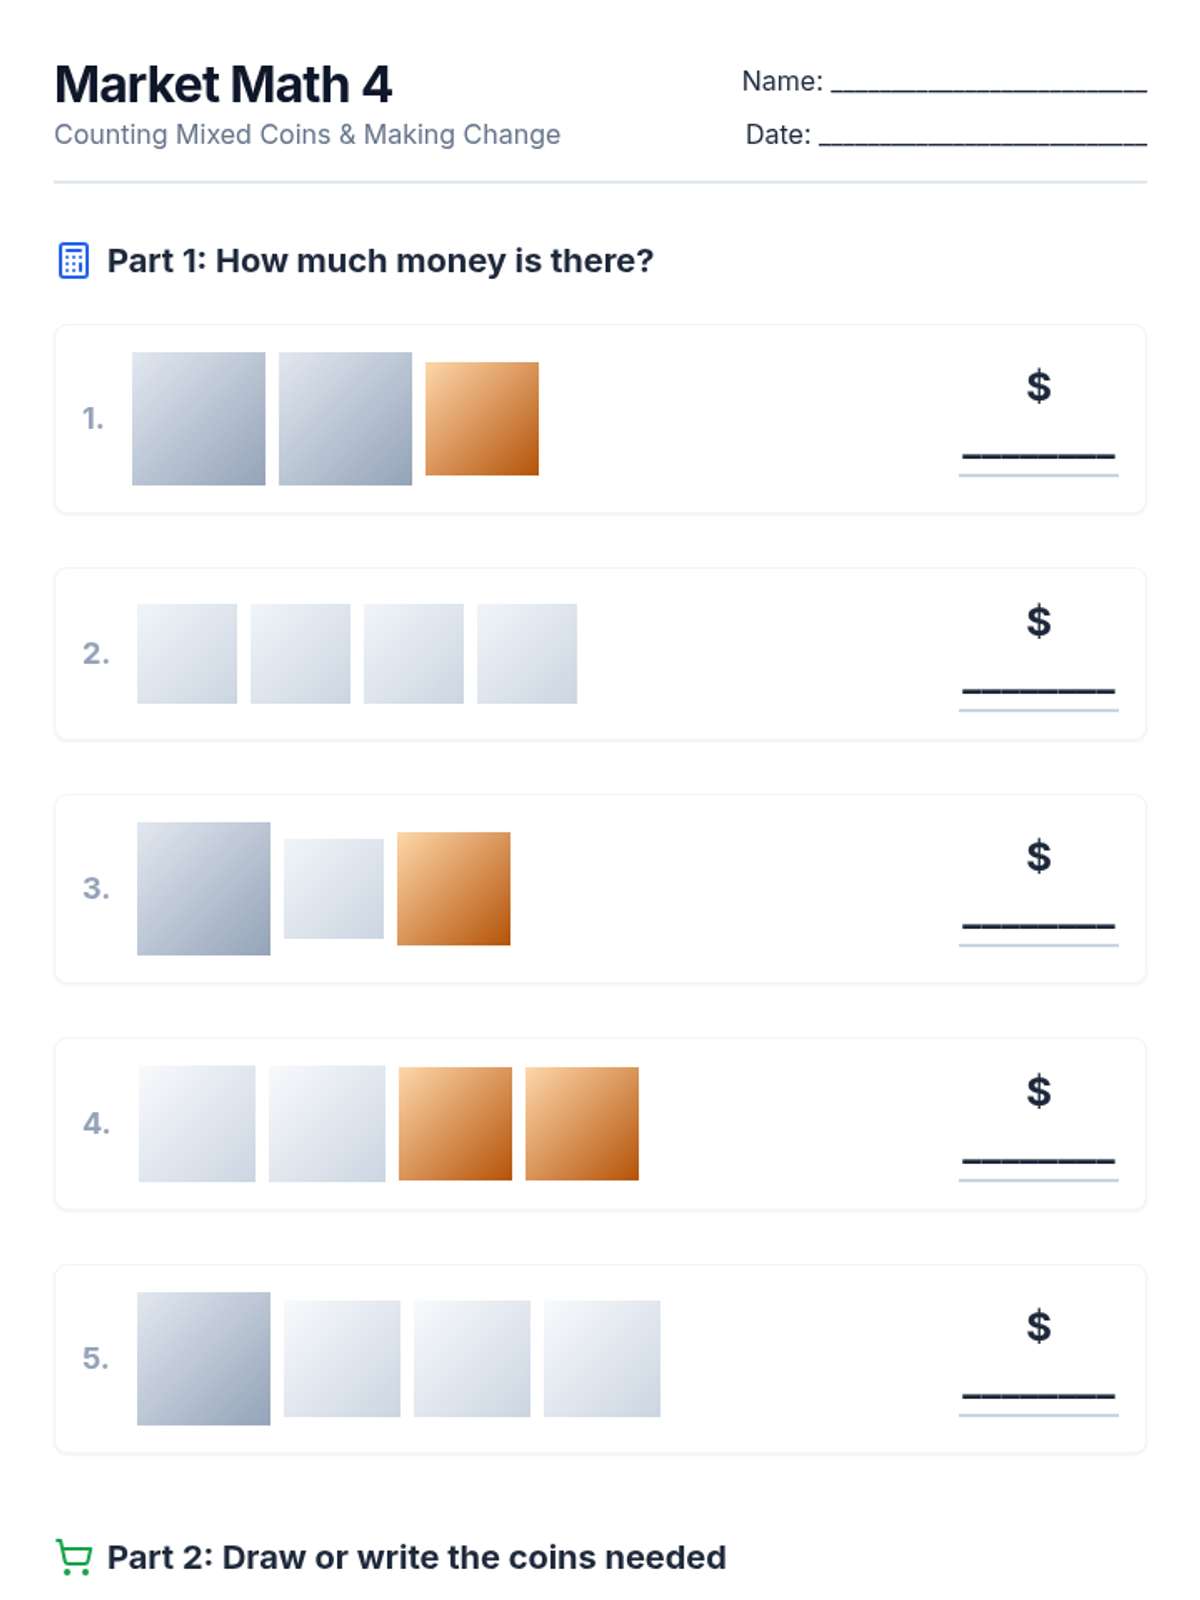The height and width of the screenshot is (1600, 1200).
Task: Select the answer blank for problem 4
Action: [1038, 1162]
